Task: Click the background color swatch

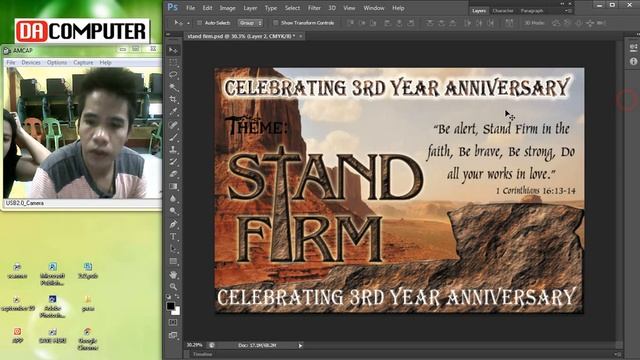Action: (177, 312)
